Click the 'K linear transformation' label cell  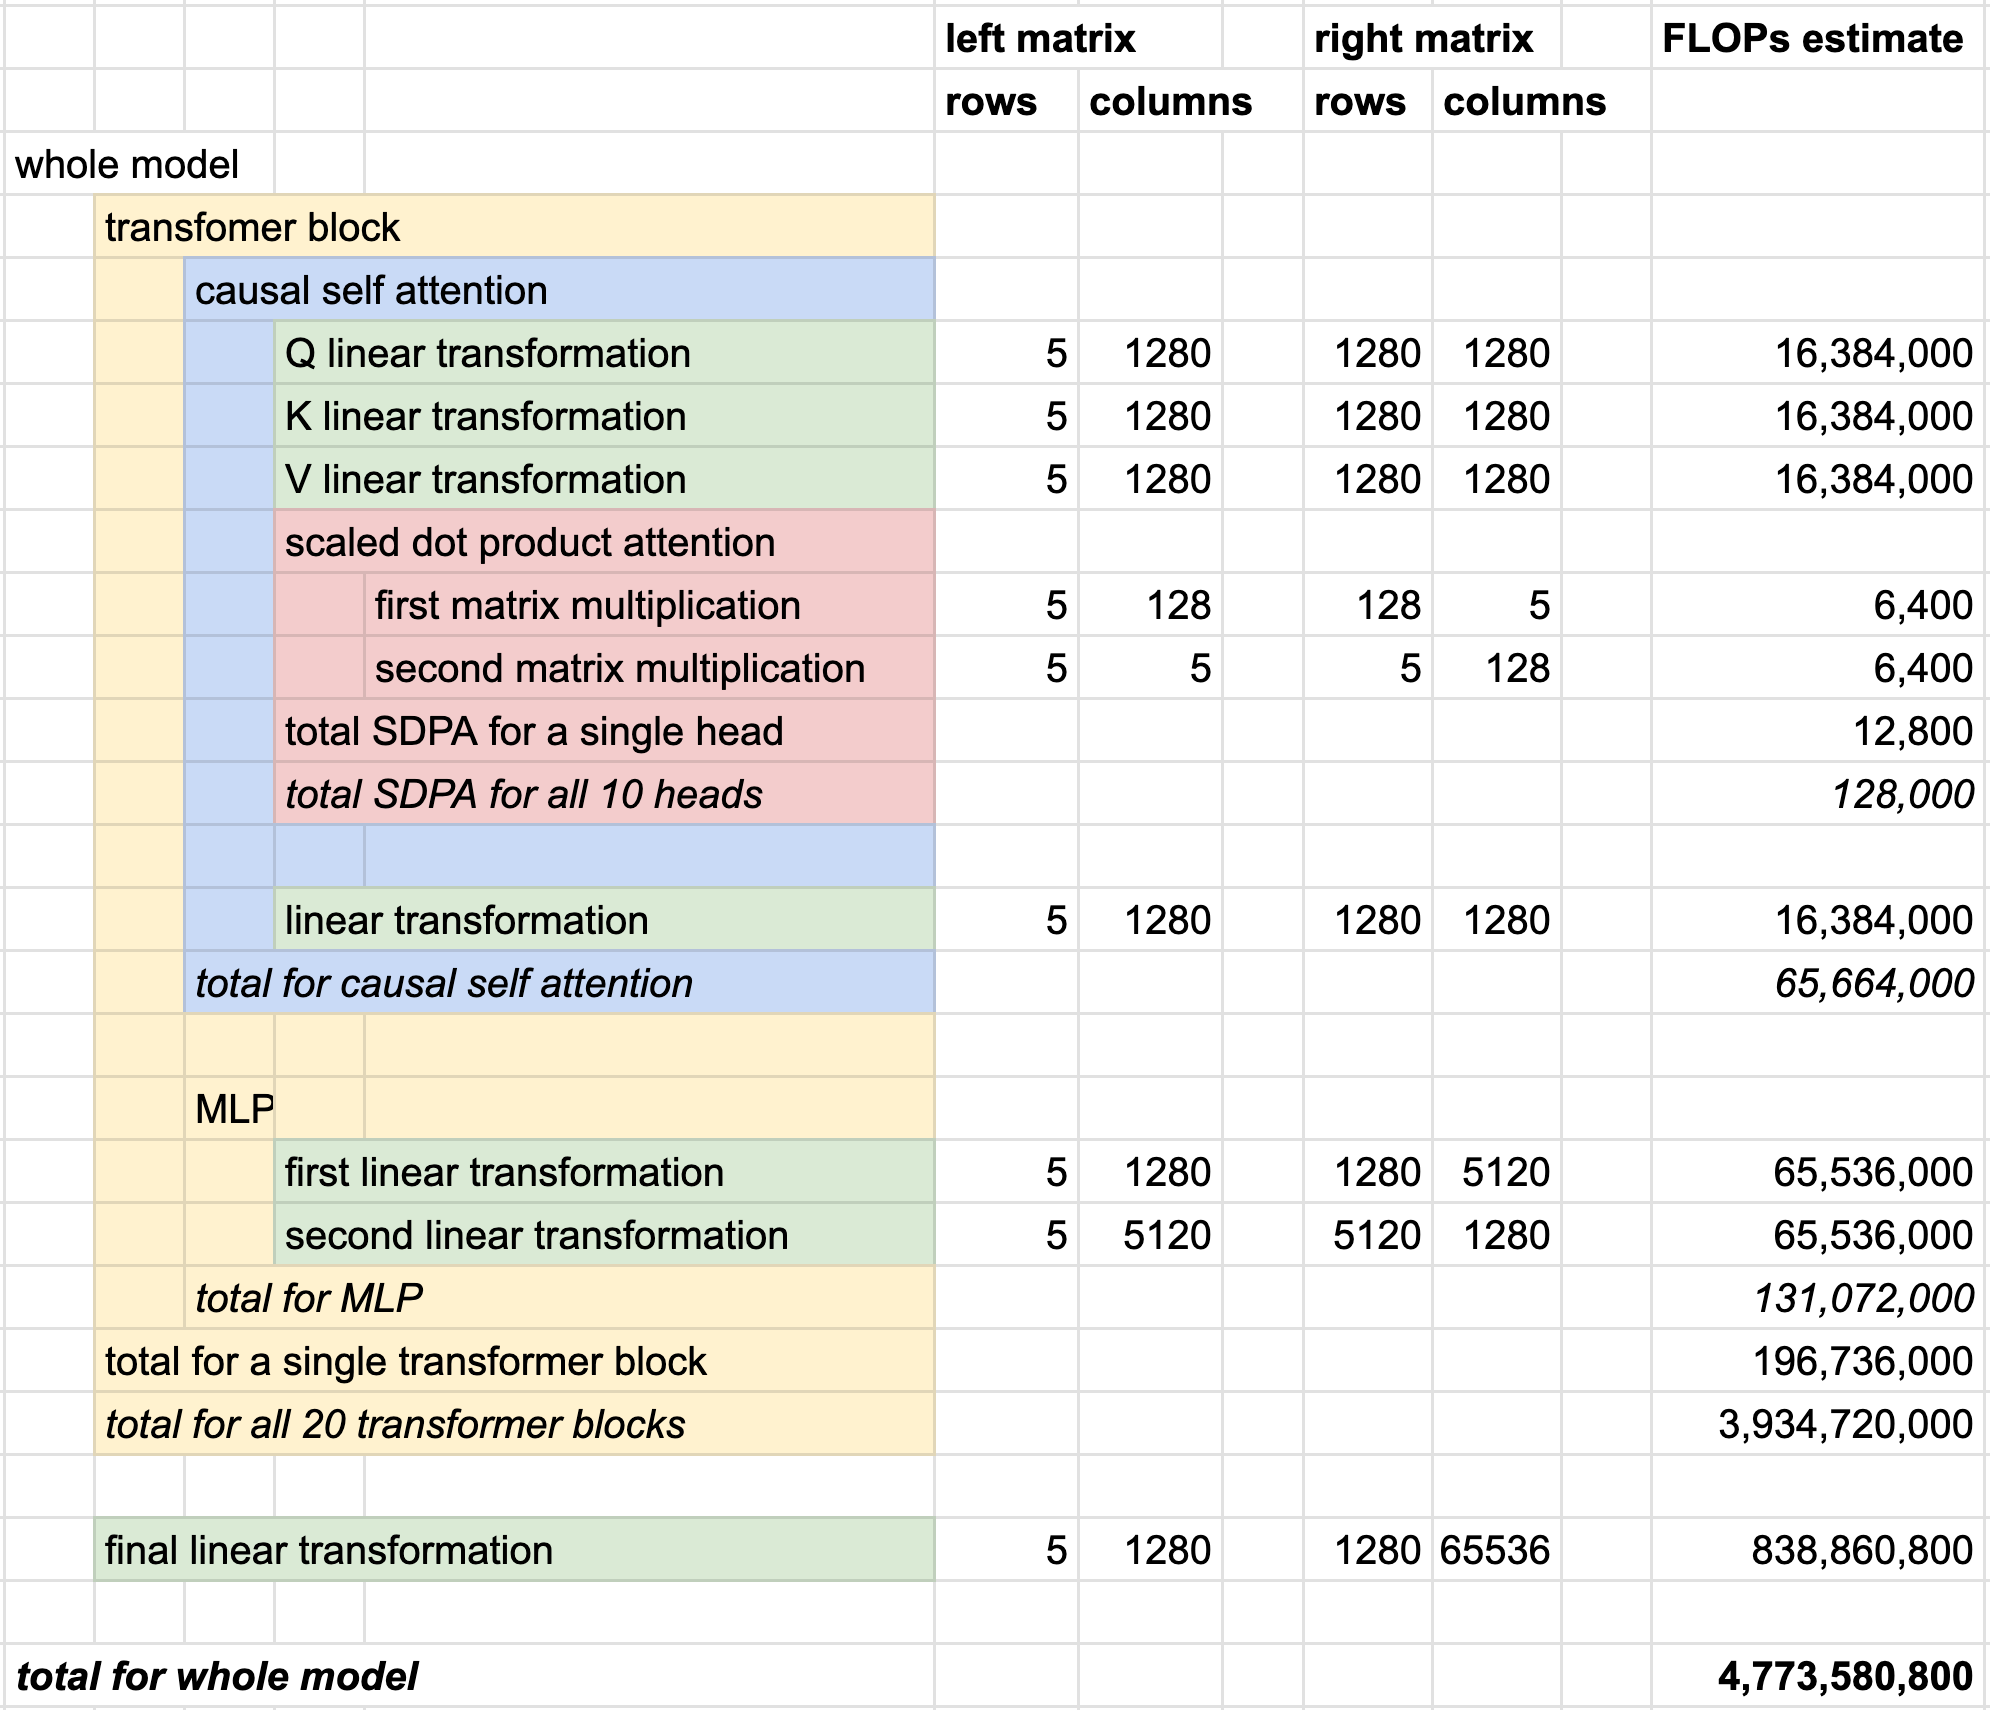486,417
